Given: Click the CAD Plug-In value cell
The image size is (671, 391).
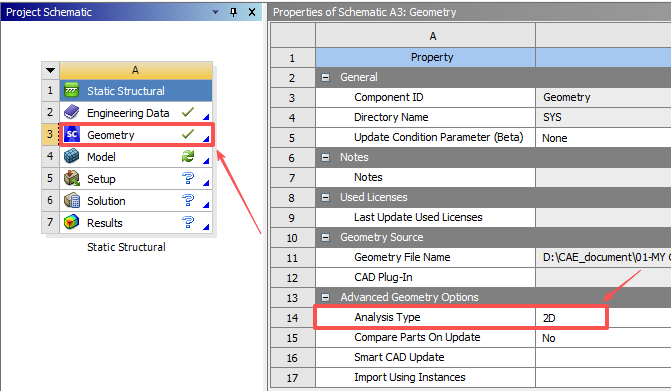Looking at the screenshot, I should tap(603, 278).
